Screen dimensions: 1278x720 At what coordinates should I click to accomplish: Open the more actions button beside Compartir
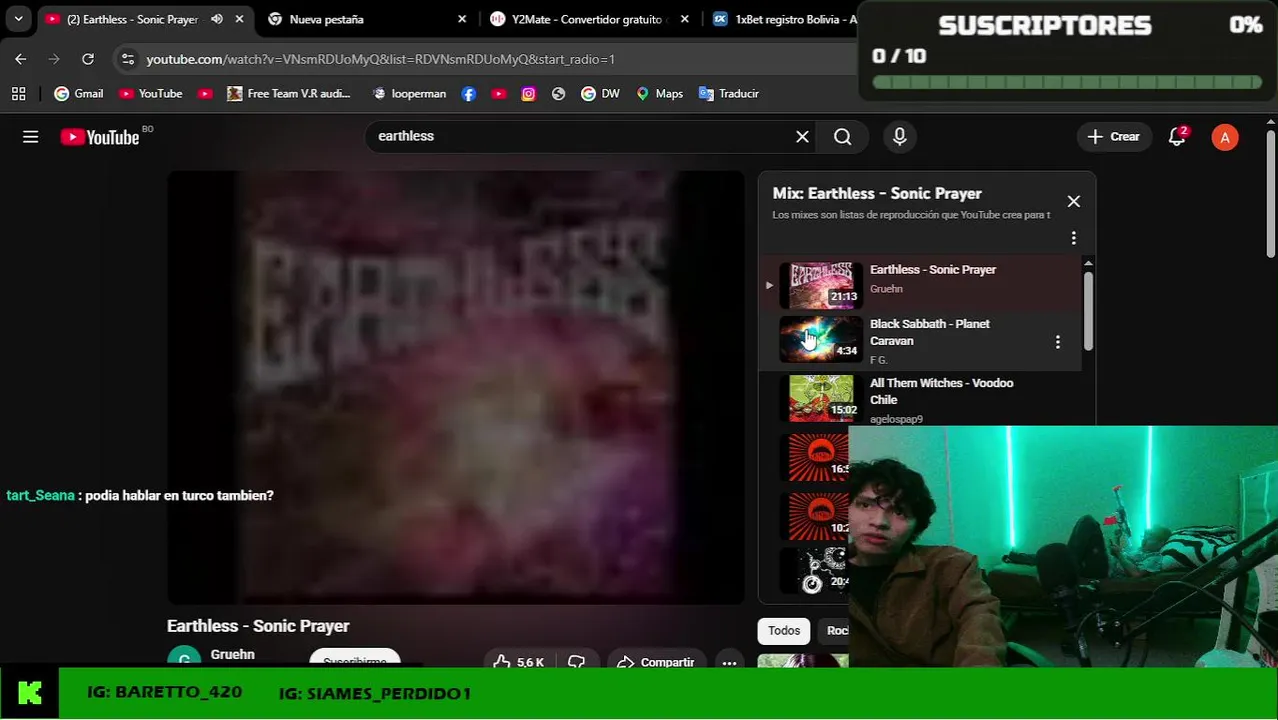tap(730, 662)
